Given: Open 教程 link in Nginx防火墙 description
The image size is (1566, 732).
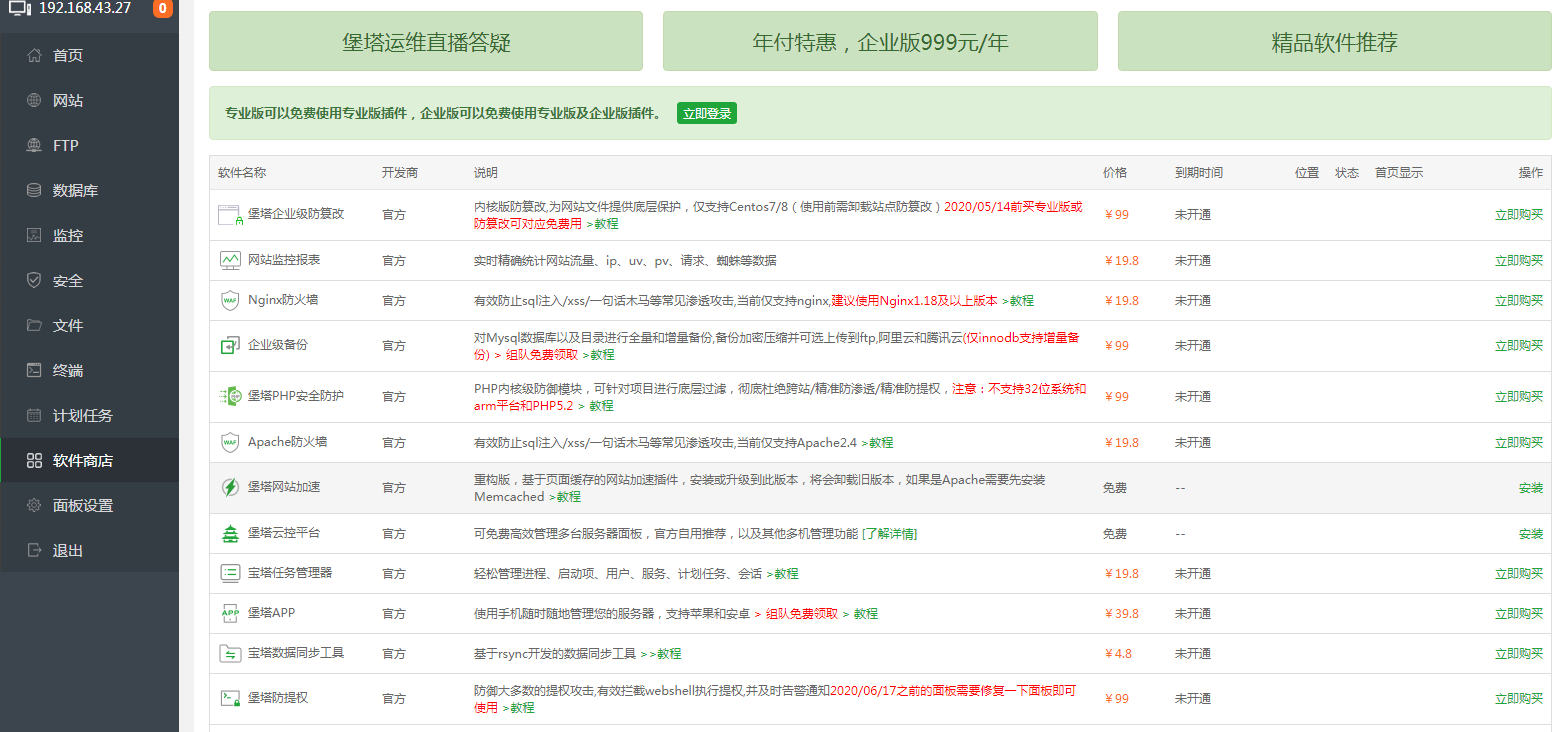Looking at the screenshot, I should [x=1018, y=300].
